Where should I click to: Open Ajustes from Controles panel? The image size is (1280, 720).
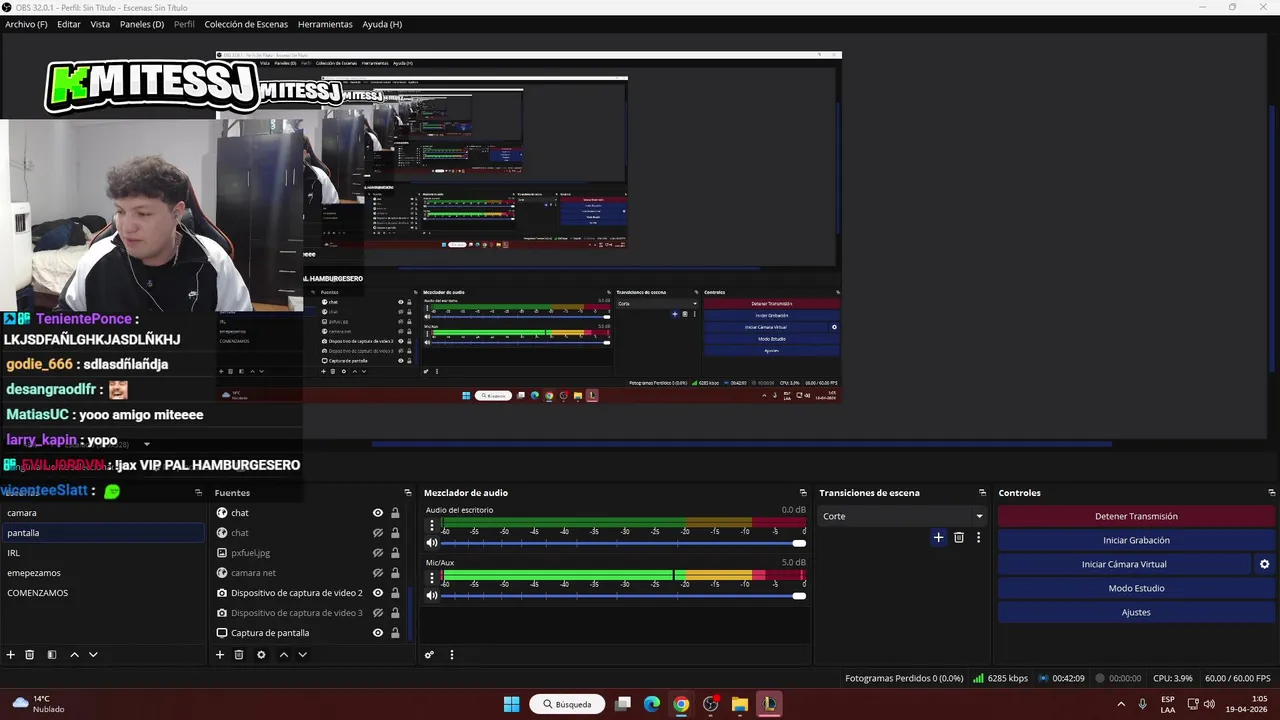1136,612
